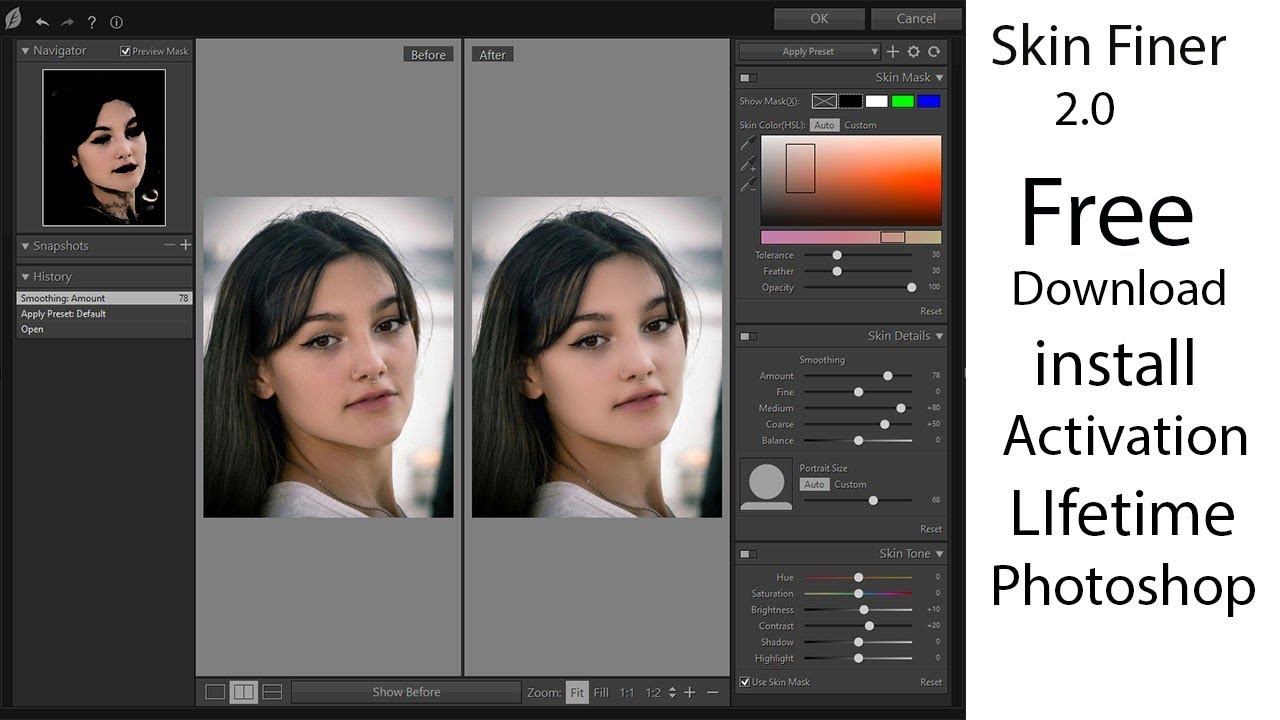Click the Smoothing Amount slider handle
This screenshot has height=720, width=1280.
tap(888, 376)
